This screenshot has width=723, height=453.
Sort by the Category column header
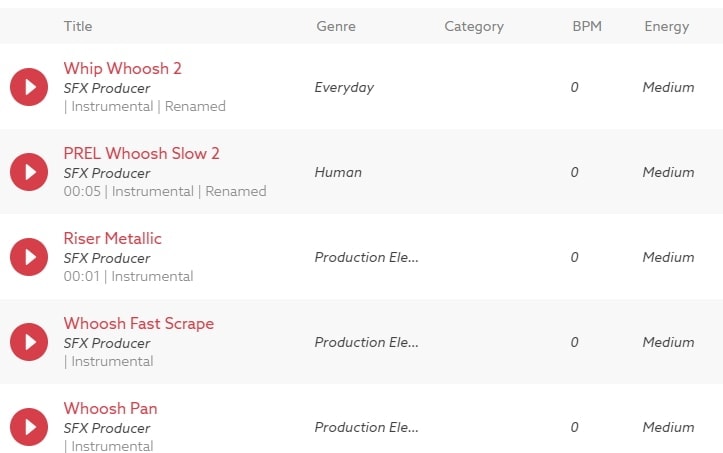tap(474, 26)
